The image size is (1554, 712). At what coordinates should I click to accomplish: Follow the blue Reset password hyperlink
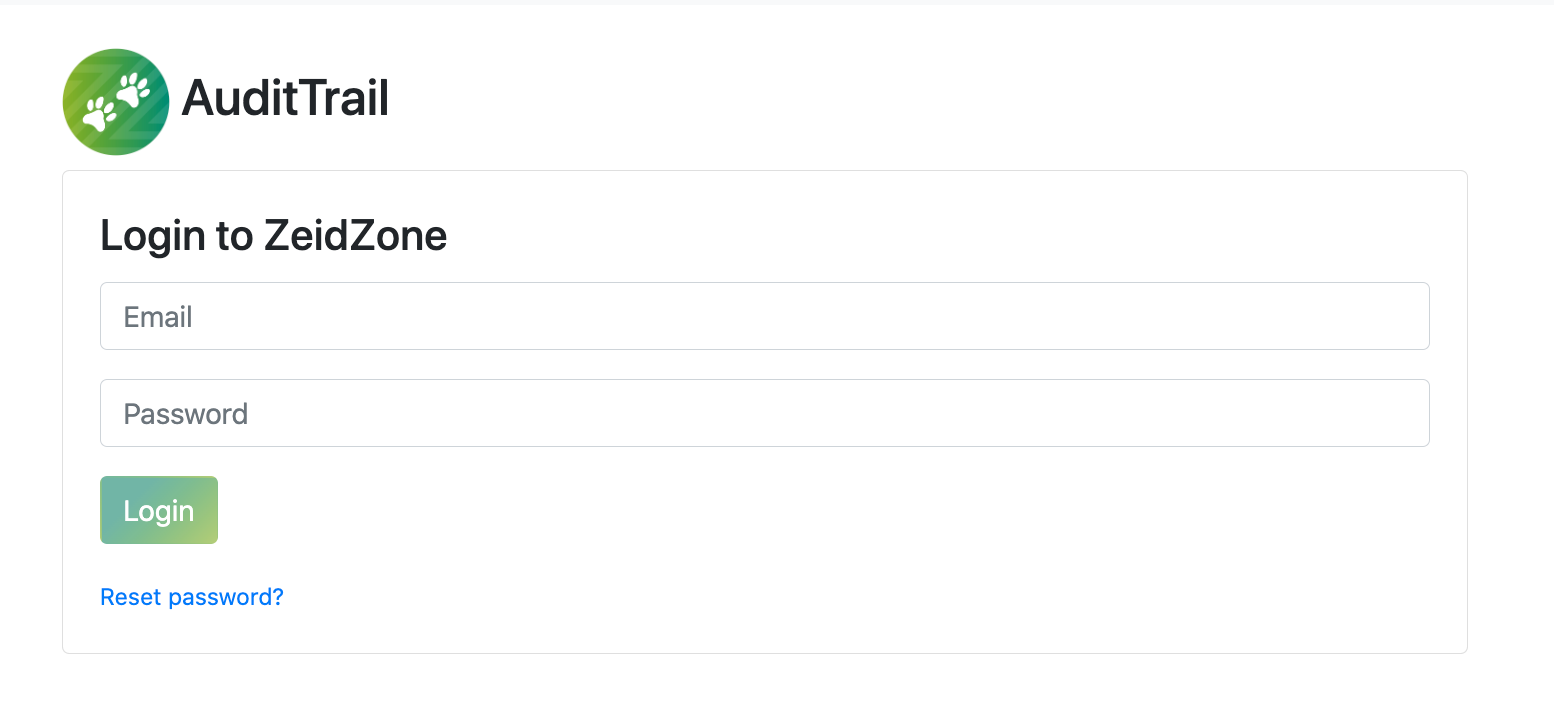pyautogui.click(x=192, y=597)
